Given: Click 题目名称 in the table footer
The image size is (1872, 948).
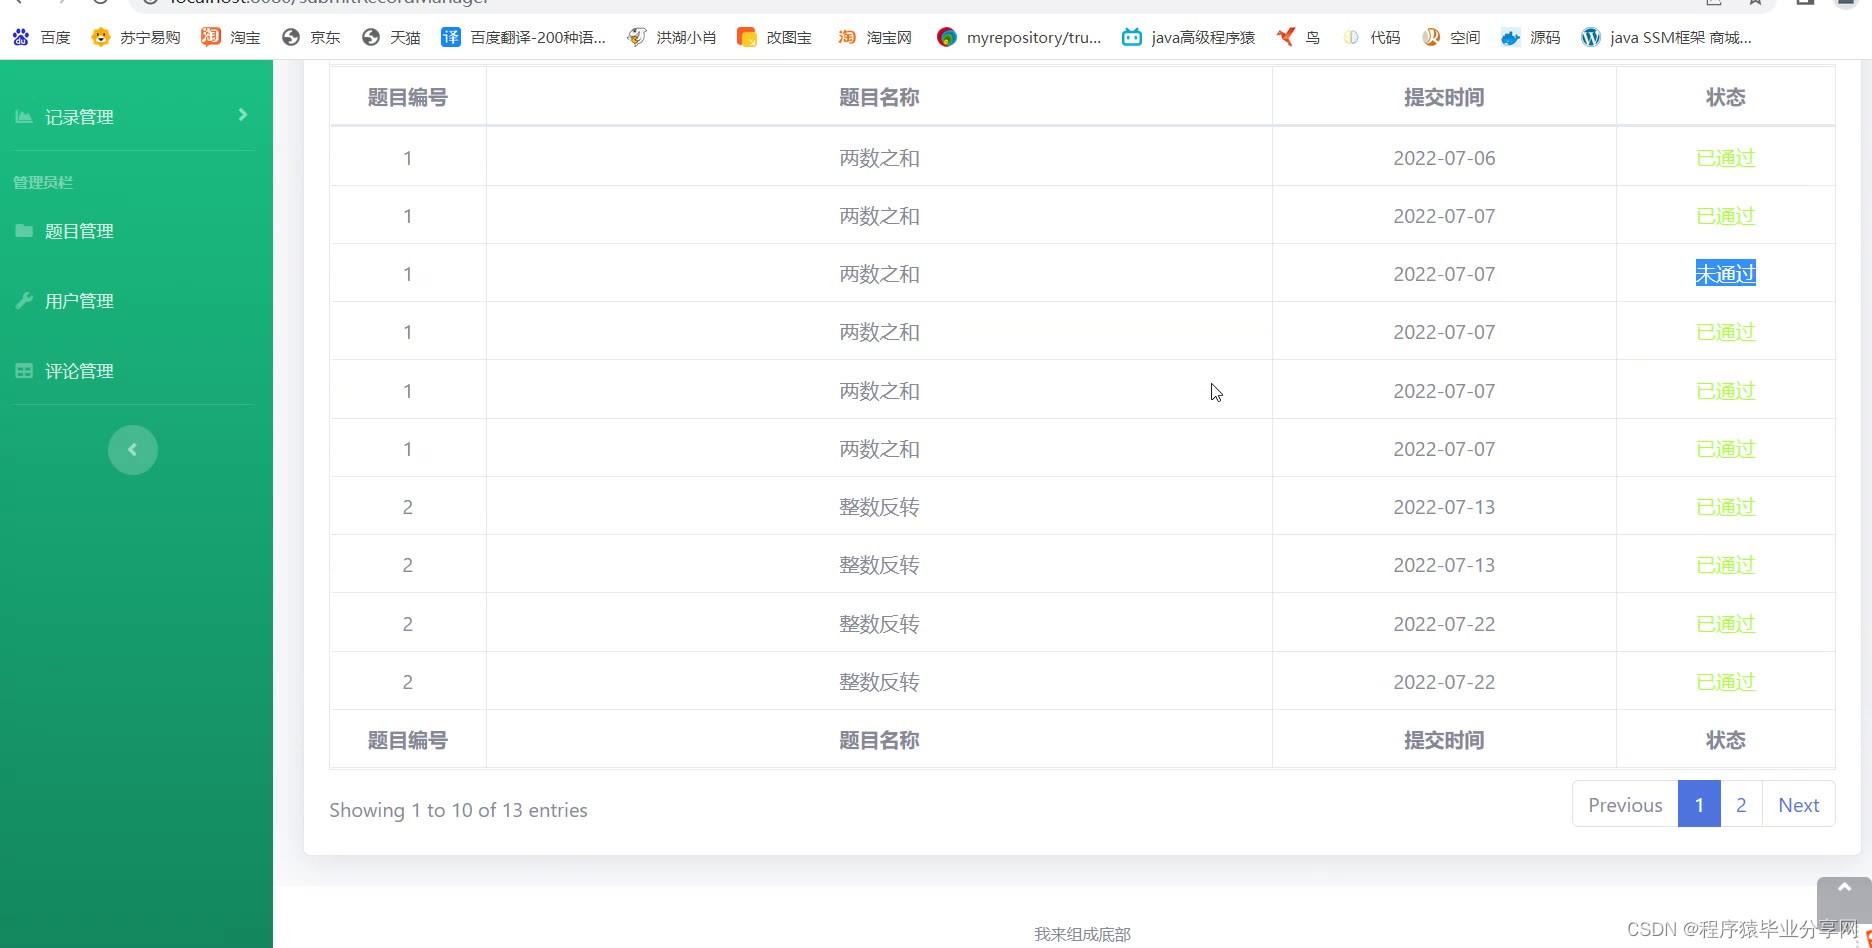Looking at the screenshot, I should (x=879, y=740).
